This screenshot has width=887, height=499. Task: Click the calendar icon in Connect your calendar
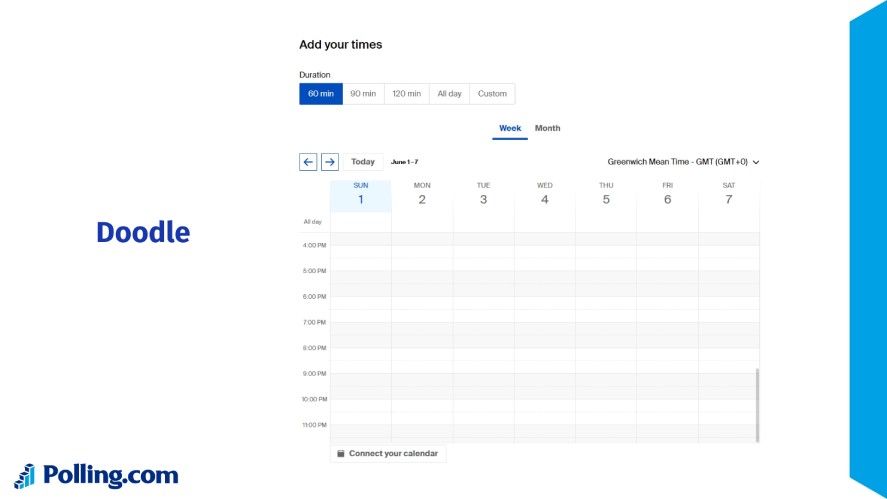click(x=341, y=454)
